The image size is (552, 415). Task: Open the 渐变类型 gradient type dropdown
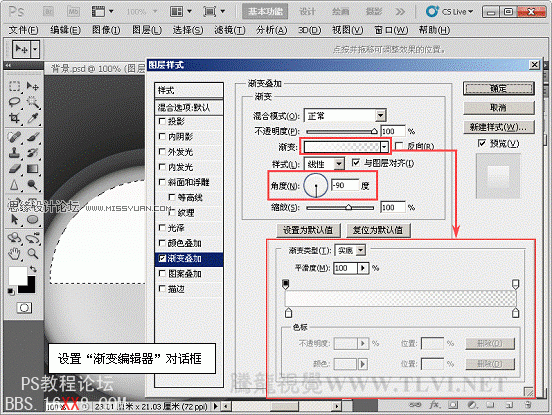(361, 250)
